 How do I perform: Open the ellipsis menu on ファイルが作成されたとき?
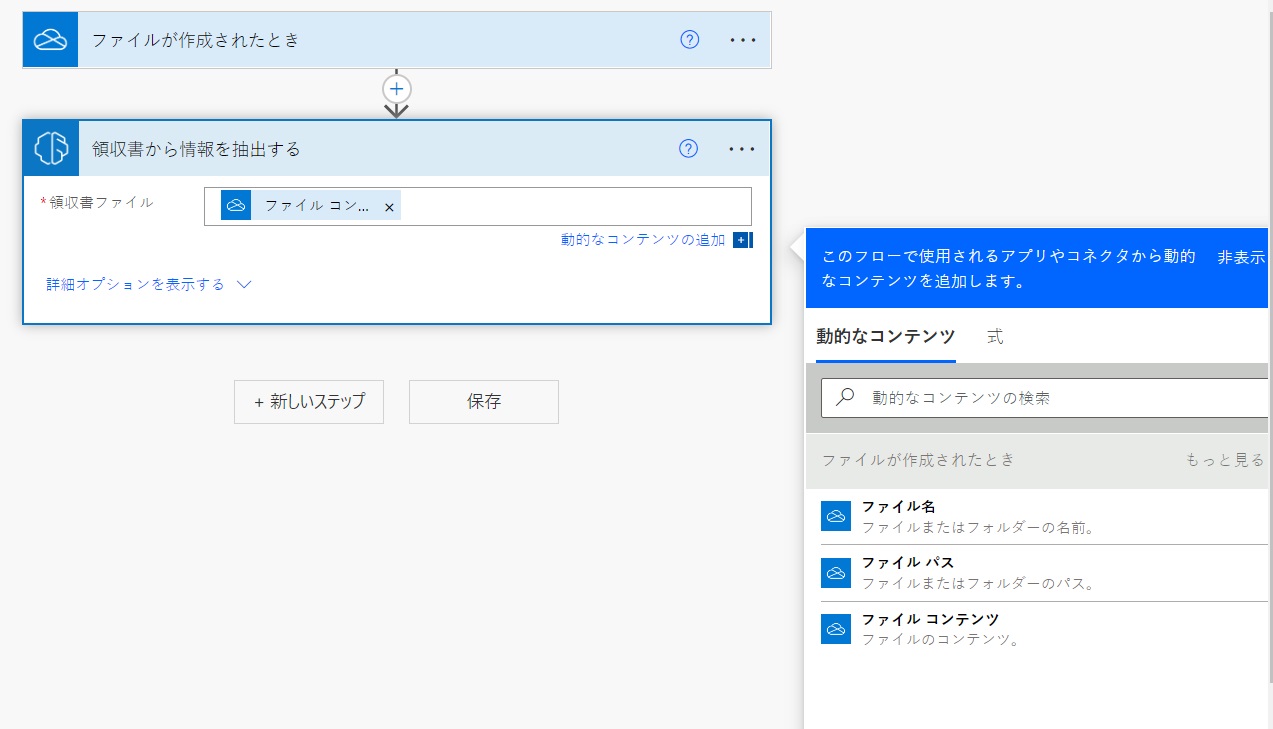click(743, 40)
